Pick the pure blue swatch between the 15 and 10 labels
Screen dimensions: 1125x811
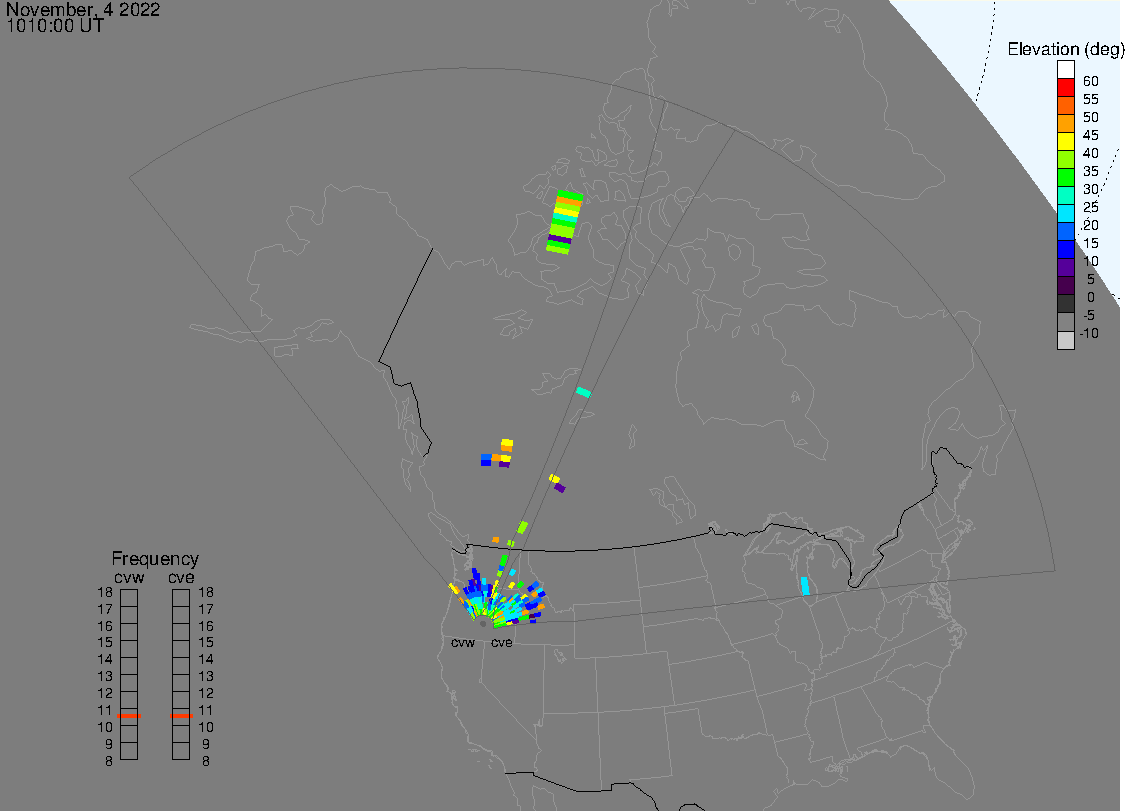pyautogui.click(x=1065, y=249)
